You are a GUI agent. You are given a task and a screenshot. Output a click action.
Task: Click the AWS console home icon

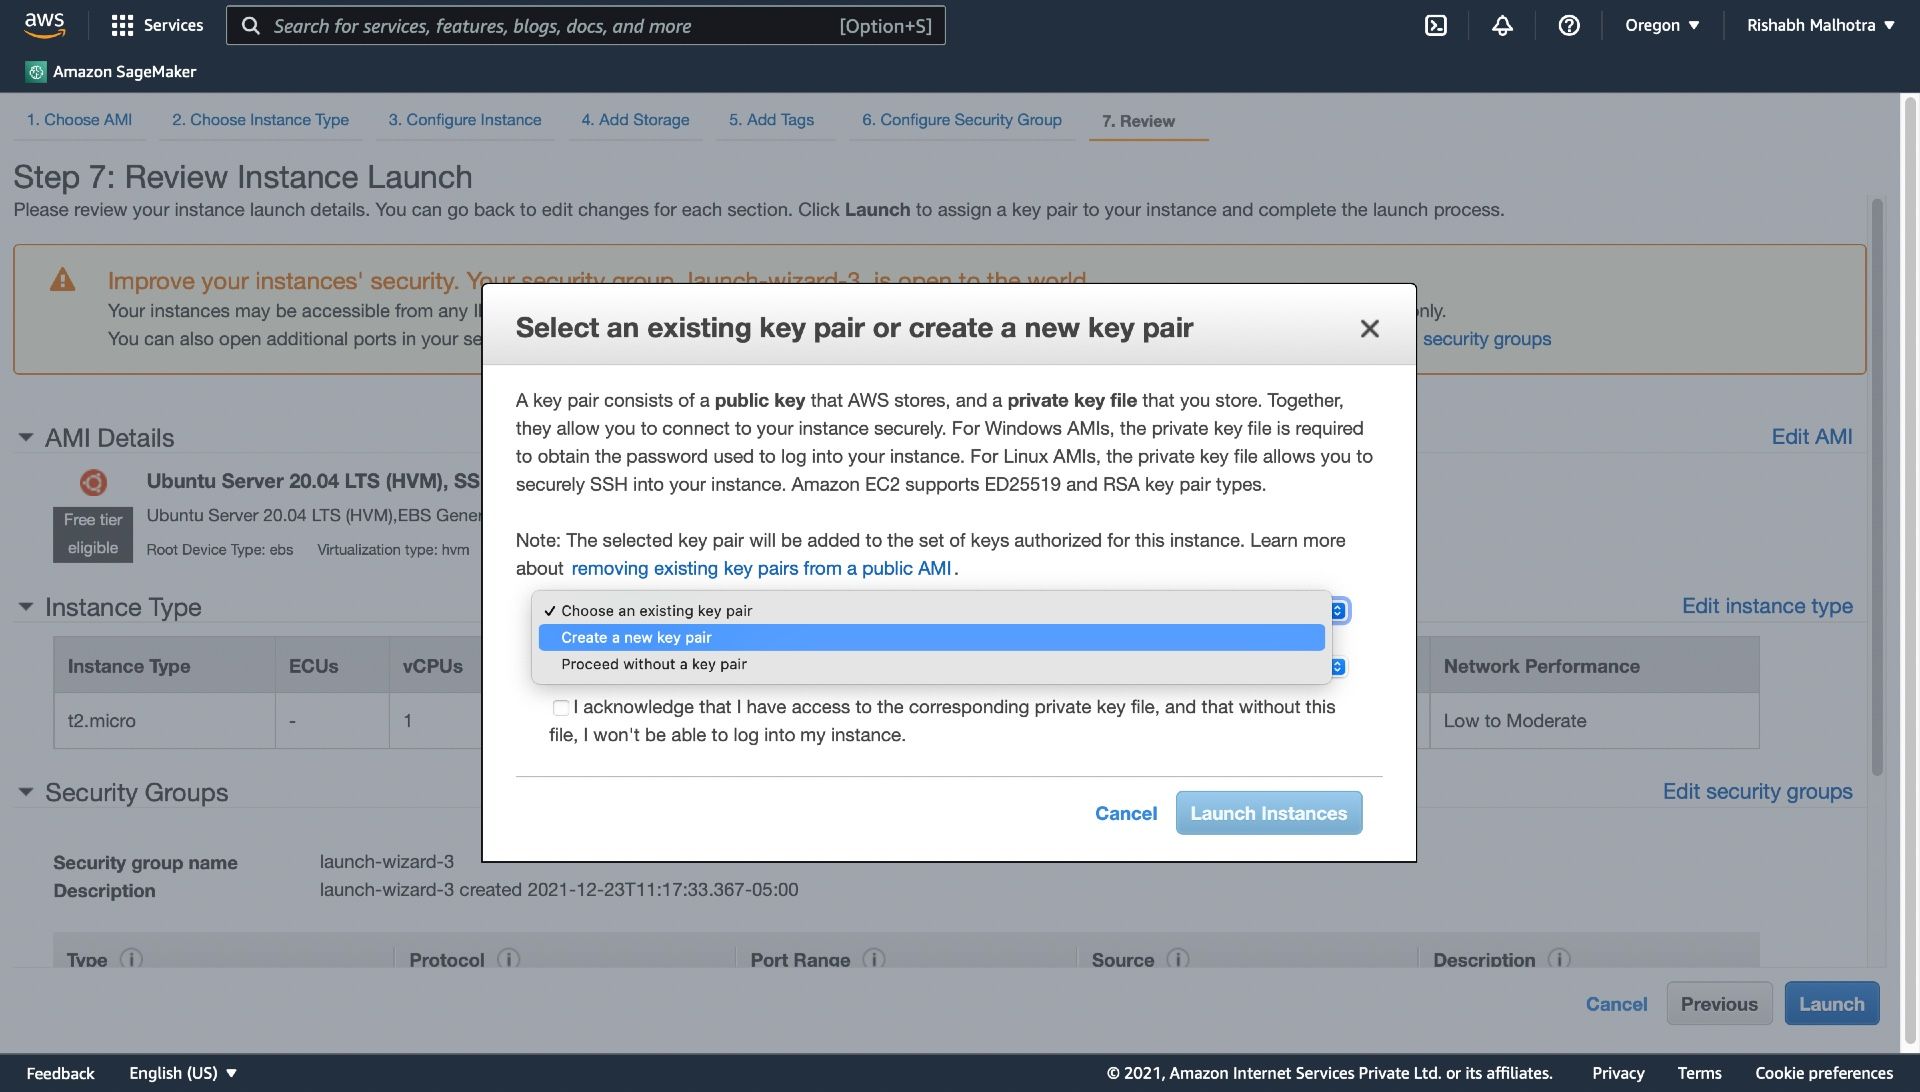tap(44, 24)
